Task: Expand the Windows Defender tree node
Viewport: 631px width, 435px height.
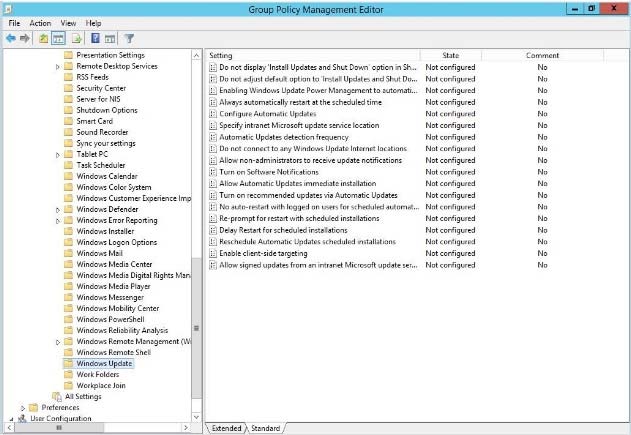Action: tap(58, 210)
